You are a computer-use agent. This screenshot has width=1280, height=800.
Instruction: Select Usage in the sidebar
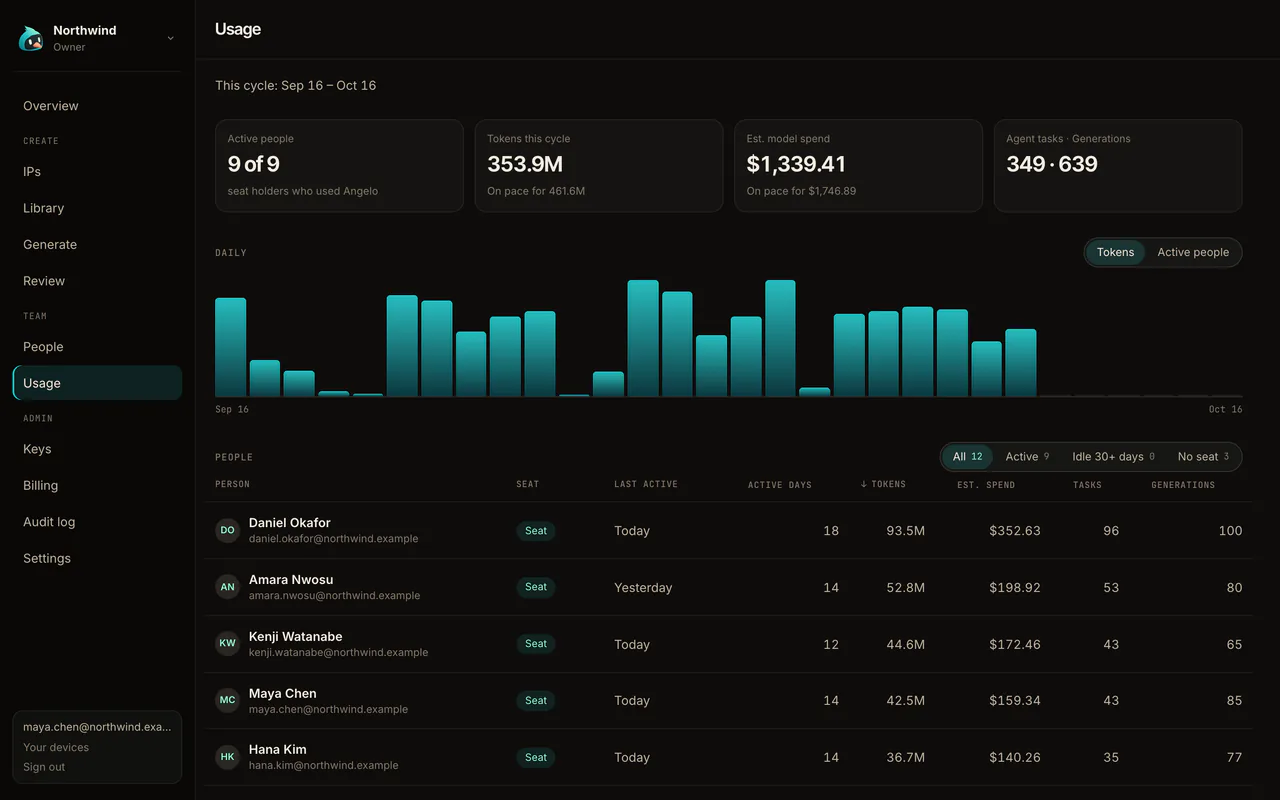[97, 383]
